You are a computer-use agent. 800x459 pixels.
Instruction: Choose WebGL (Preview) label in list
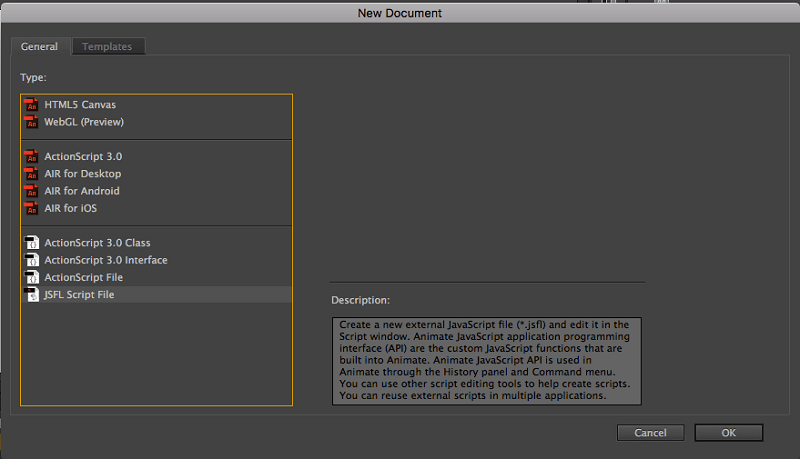84,122
